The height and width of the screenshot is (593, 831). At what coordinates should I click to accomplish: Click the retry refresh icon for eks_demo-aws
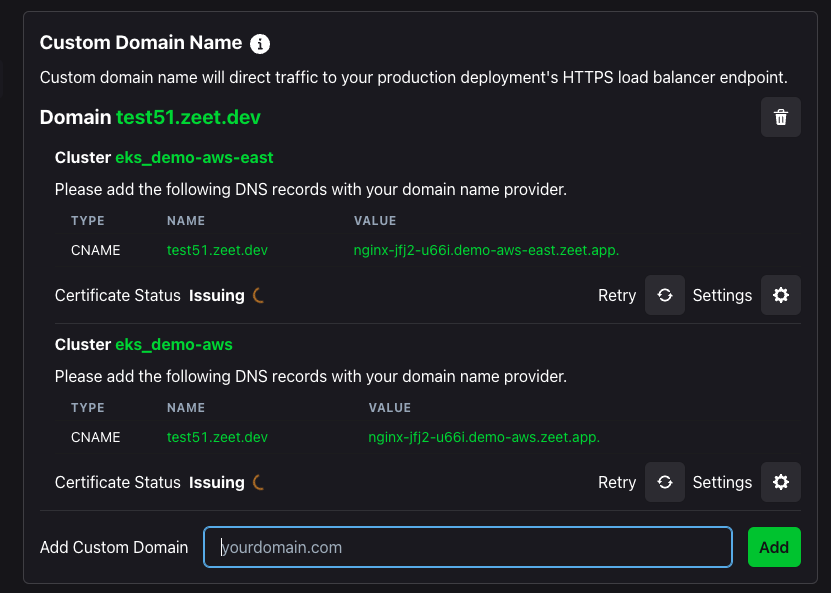pos(665,482)
